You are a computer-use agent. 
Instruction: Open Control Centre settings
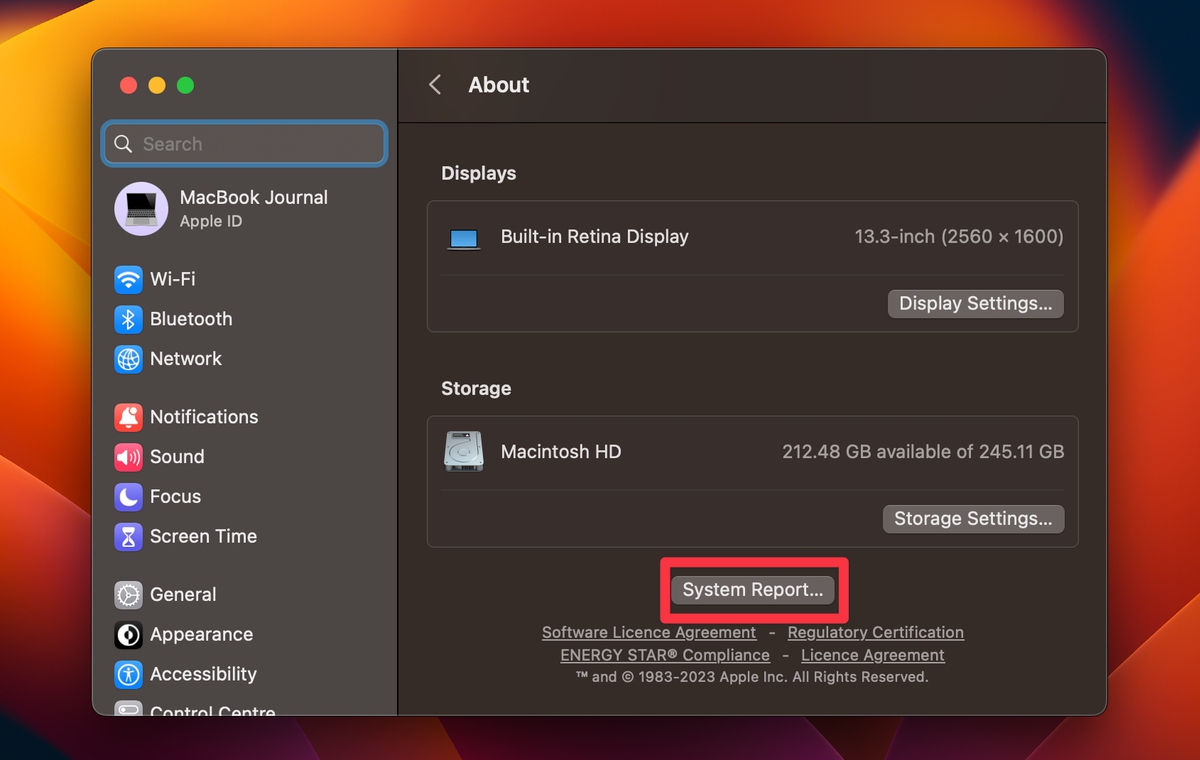[x=129, y=710]
